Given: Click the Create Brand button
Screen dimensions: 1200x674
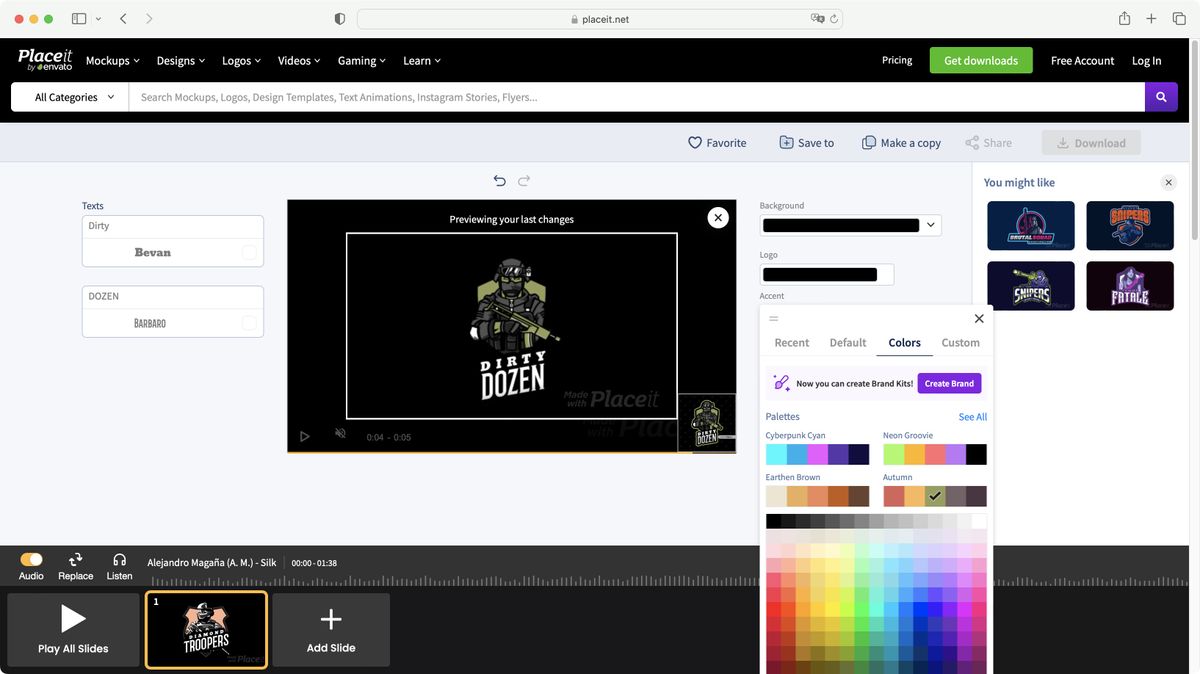Looking at the screenshot, I should click(948, 383).
